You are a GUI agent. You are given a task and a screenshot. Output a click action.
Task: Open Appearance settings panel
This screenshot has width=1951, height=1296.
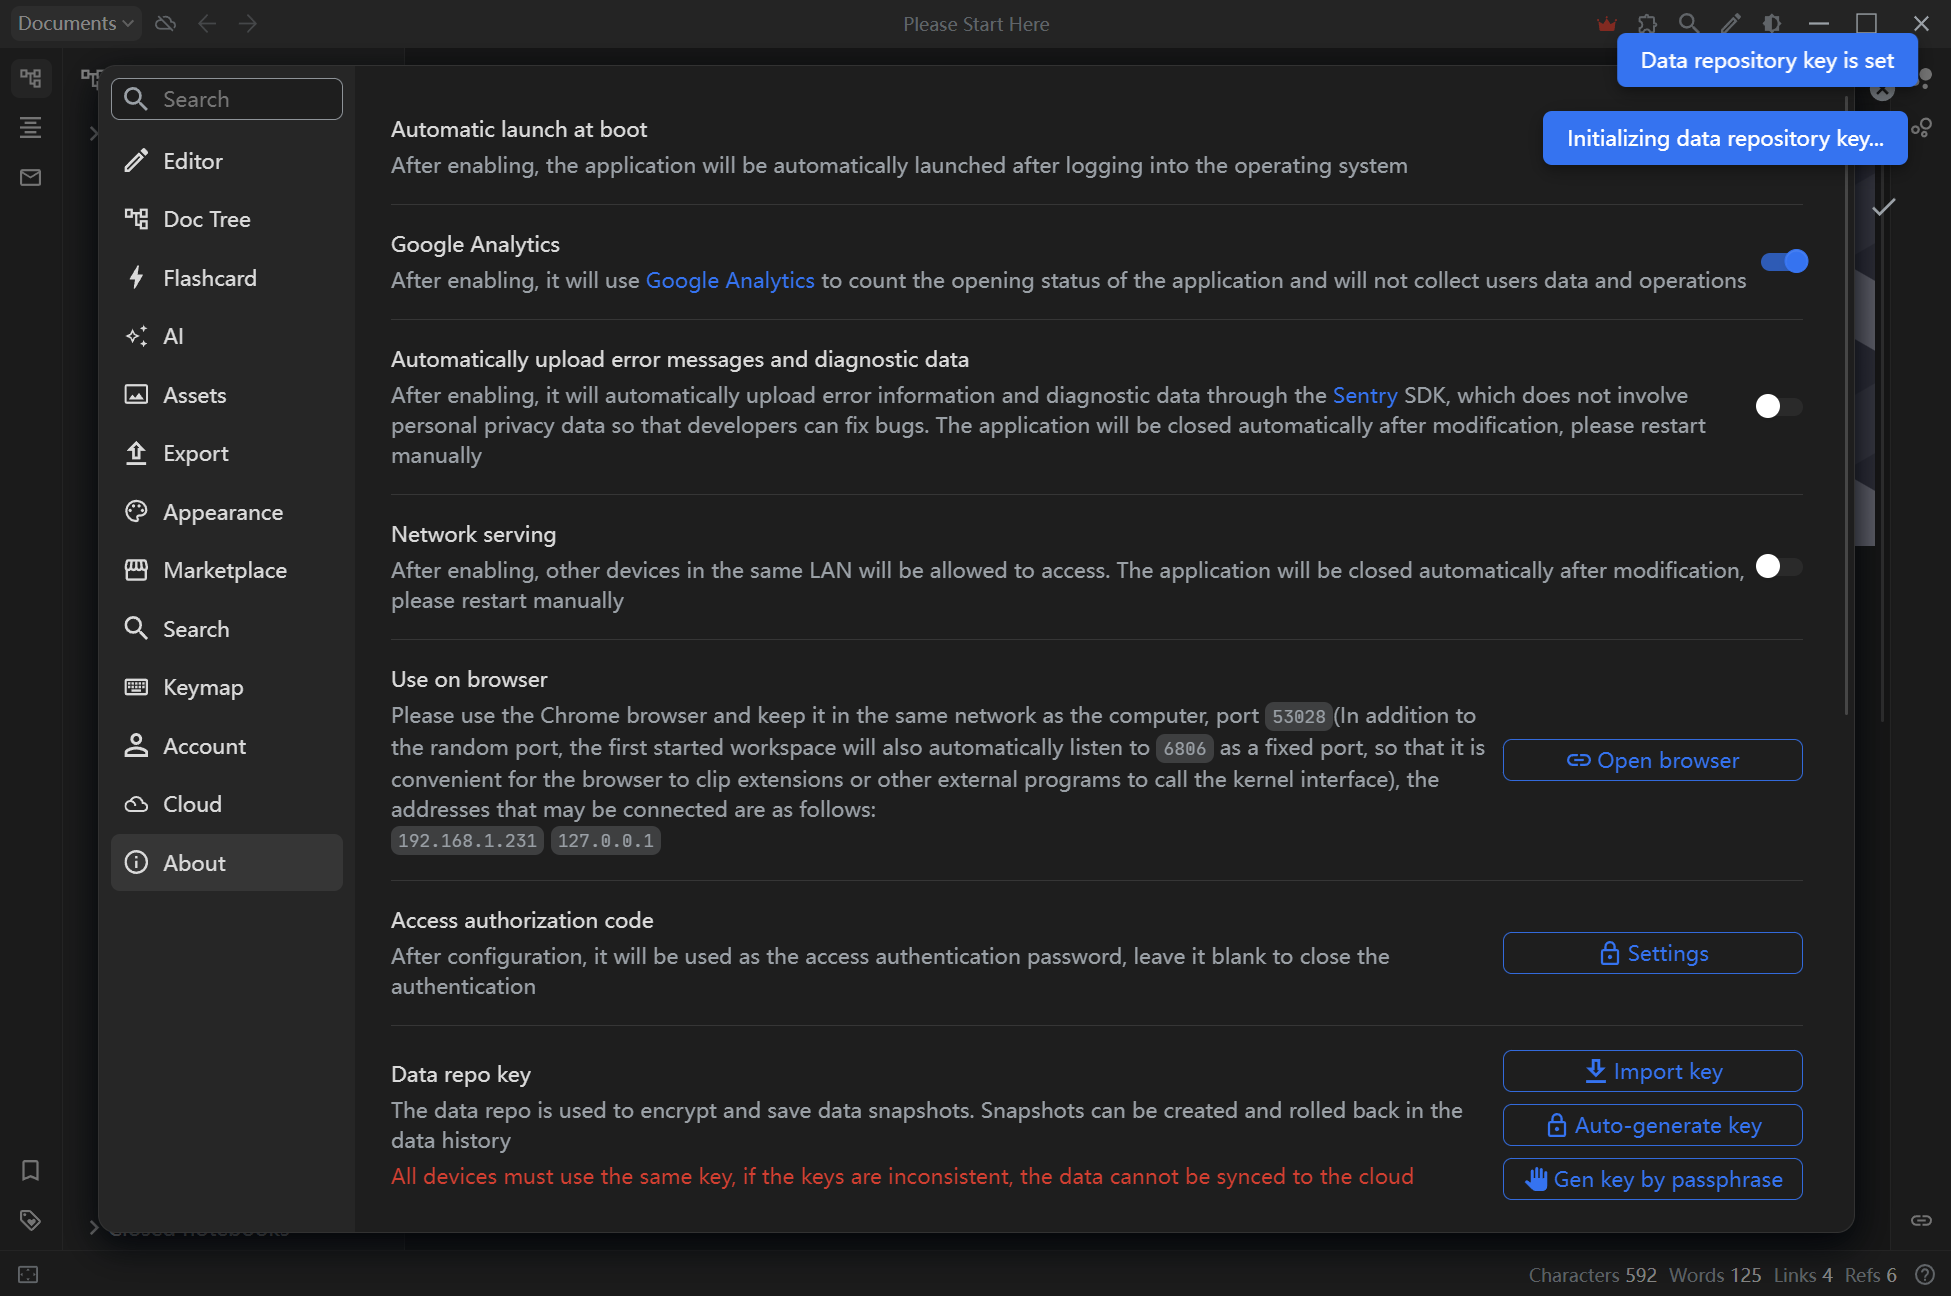(223, 511)
